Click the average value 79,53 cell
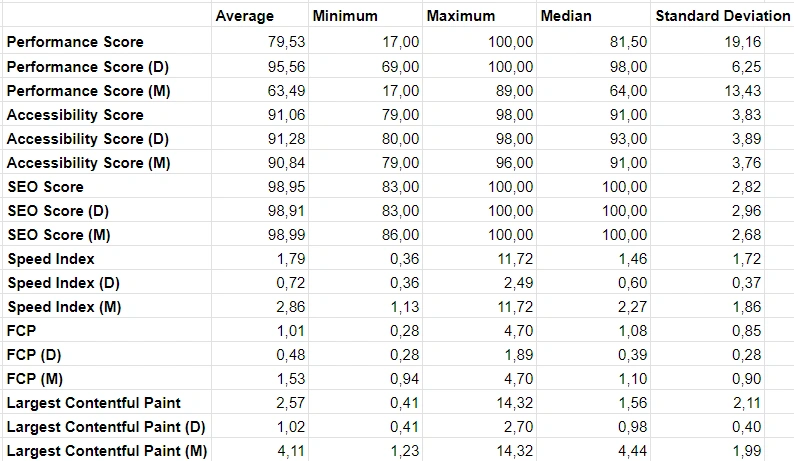794x461 pixels. 260,42
